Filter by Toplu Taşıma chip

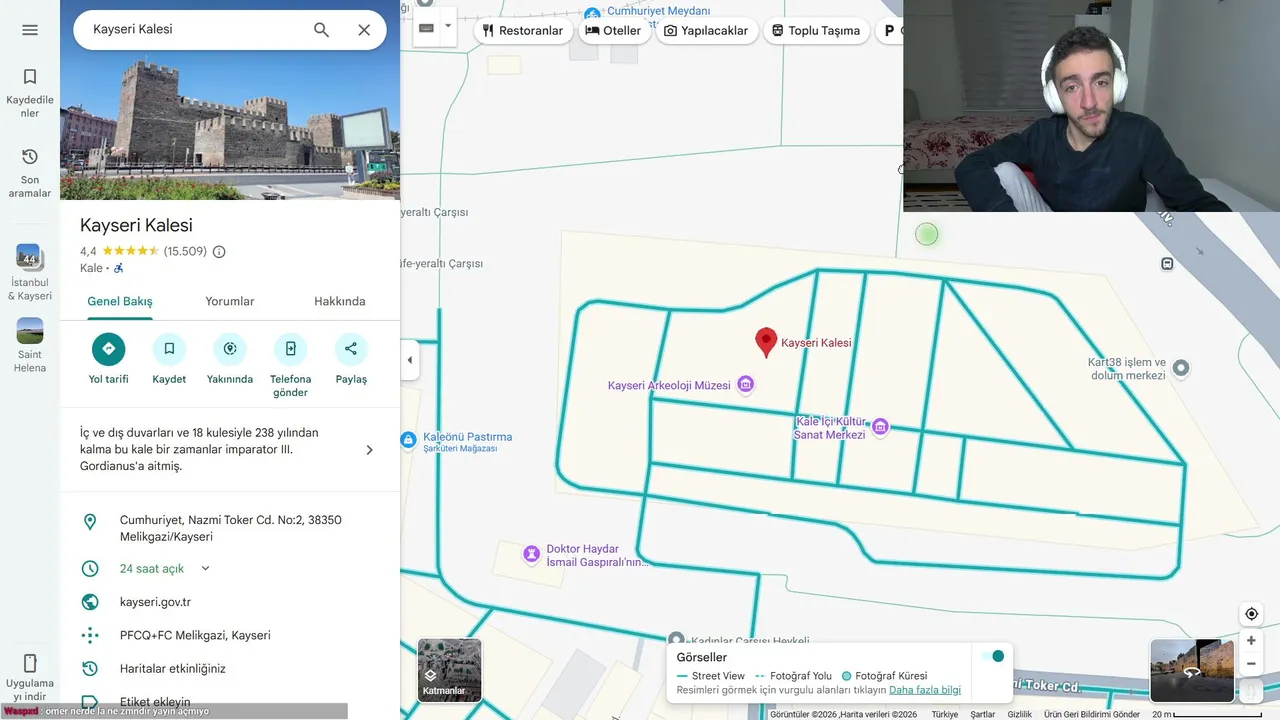click(x=816, y=31)
